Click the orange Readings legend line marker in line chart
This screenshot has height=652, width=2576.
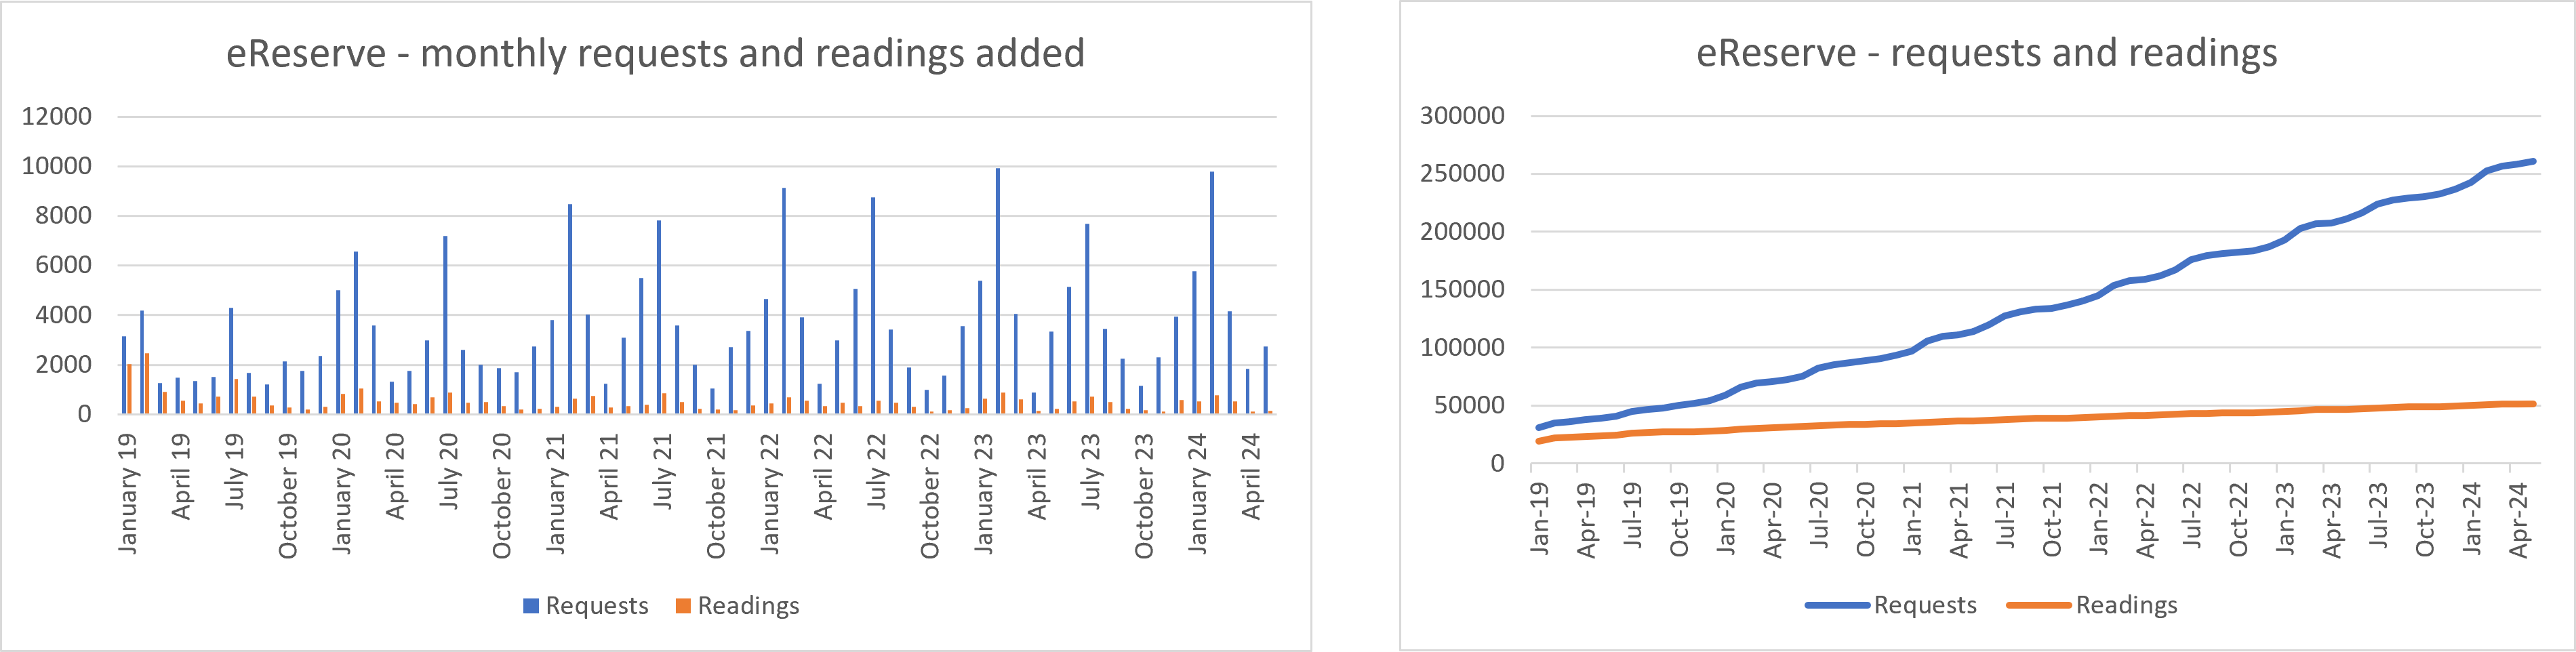[x=2039, y=605]
